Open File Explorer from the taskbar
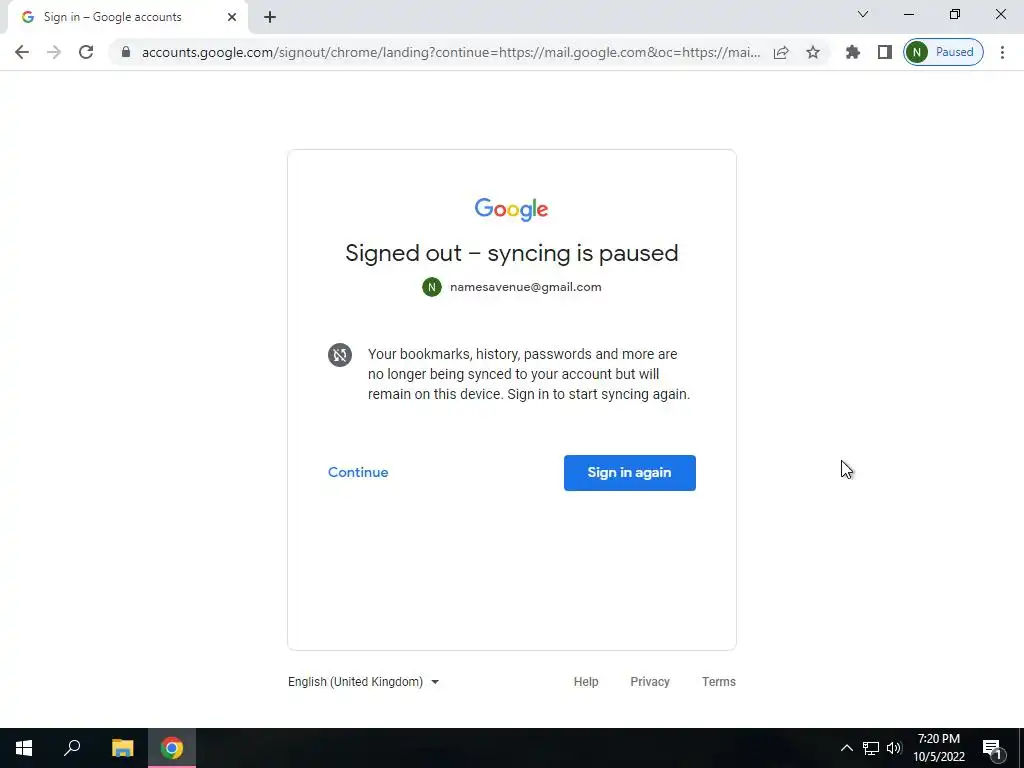The height and width of the screenshot is (768, 1024). pos(123,748)
